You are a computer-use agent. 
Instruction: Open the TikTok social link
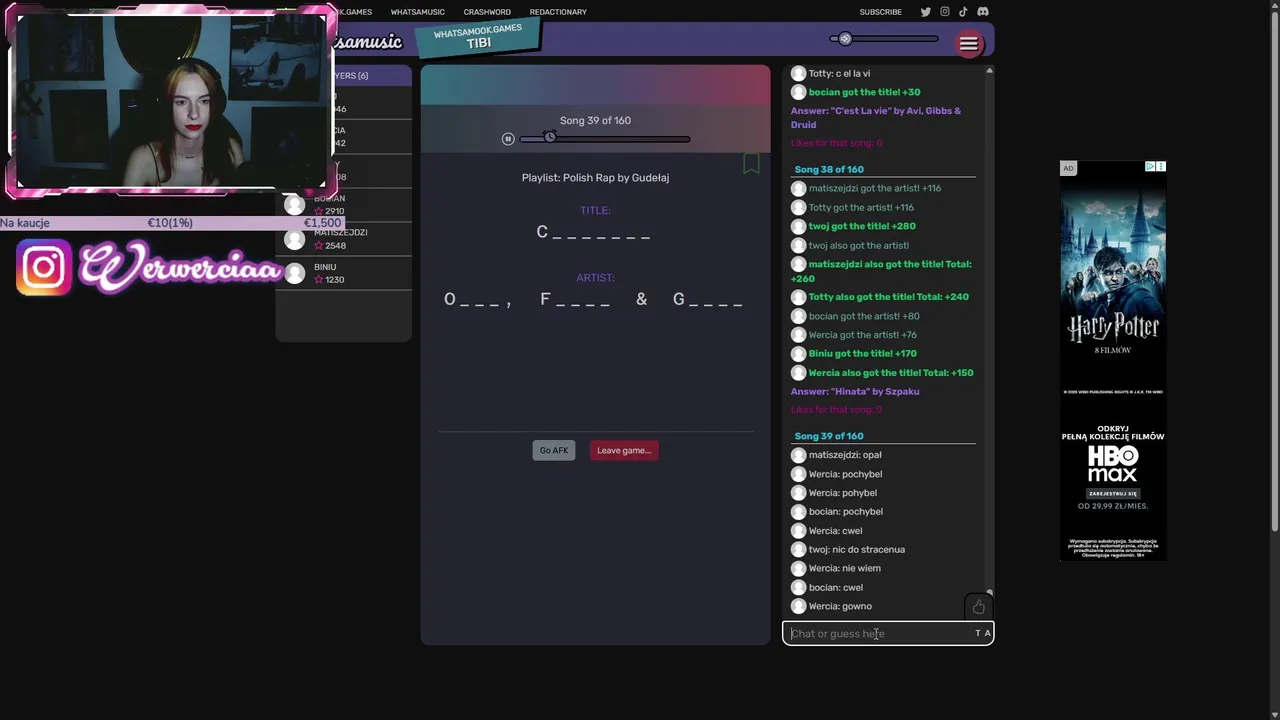tap(963, 12)
